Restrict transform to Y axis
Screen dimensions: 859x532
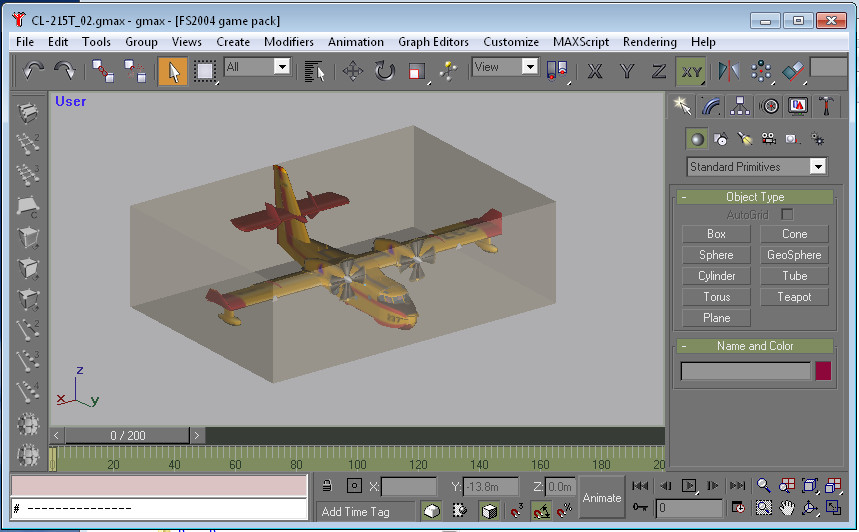coord(627,71)
